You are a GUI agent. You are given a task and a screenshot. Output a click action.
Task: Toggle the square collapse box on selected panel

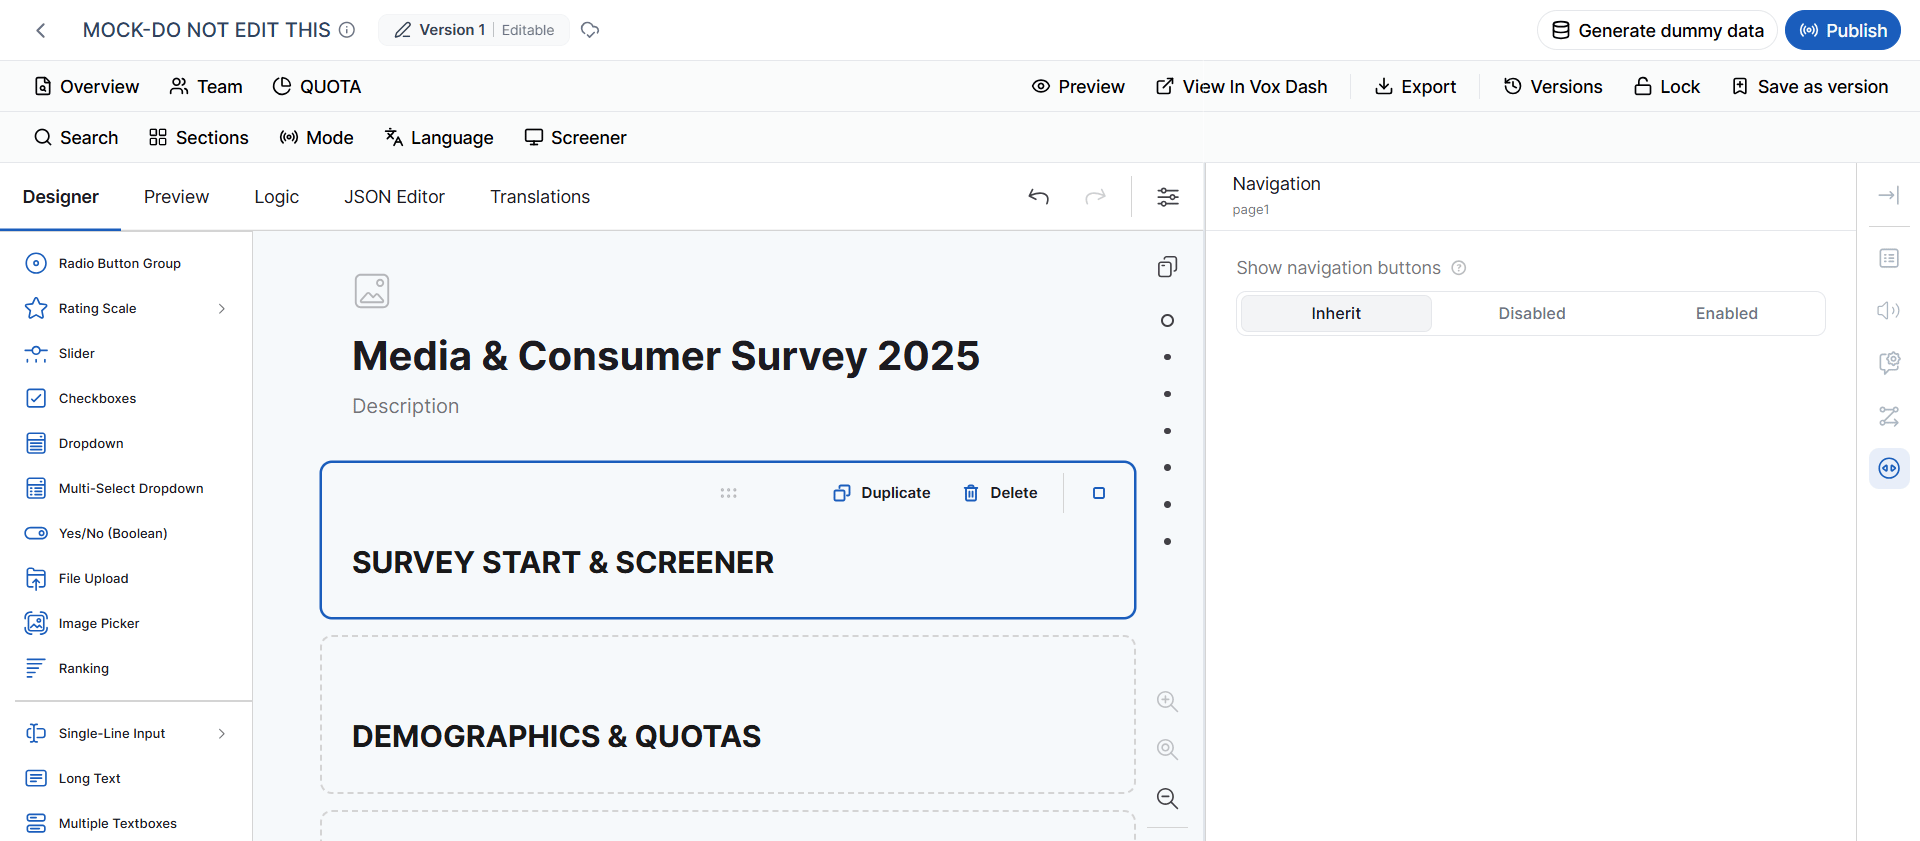(1099, 493)
